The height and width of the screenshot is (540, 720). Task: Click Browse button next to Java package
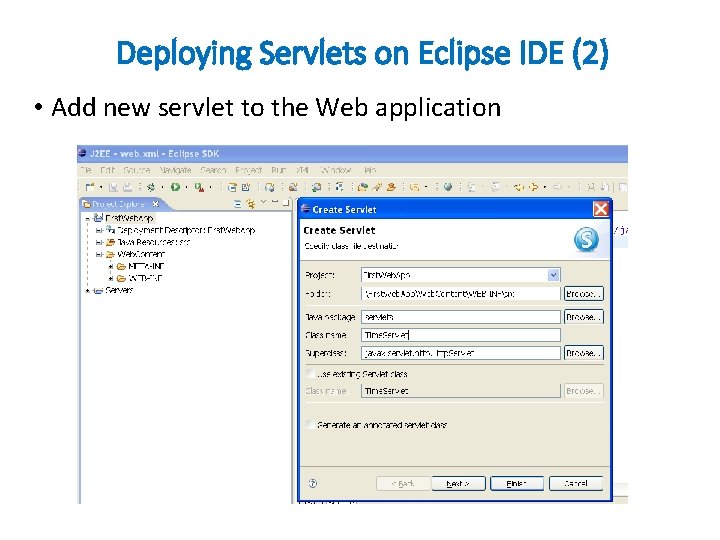[583, 317]
